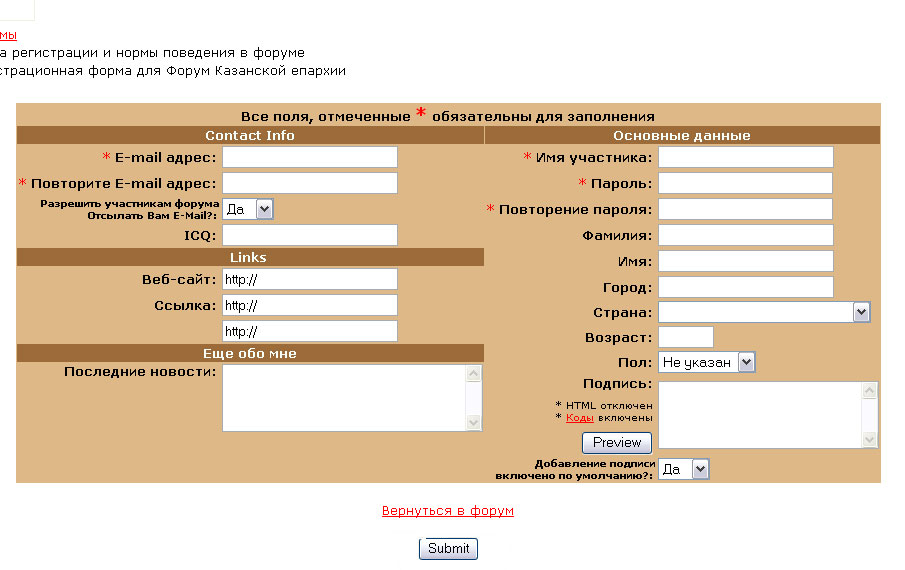Image resolution: width=905 pixels, height=570 pixels.
Task: Click the Ссылка http:// field
Action: click(310, 305)
